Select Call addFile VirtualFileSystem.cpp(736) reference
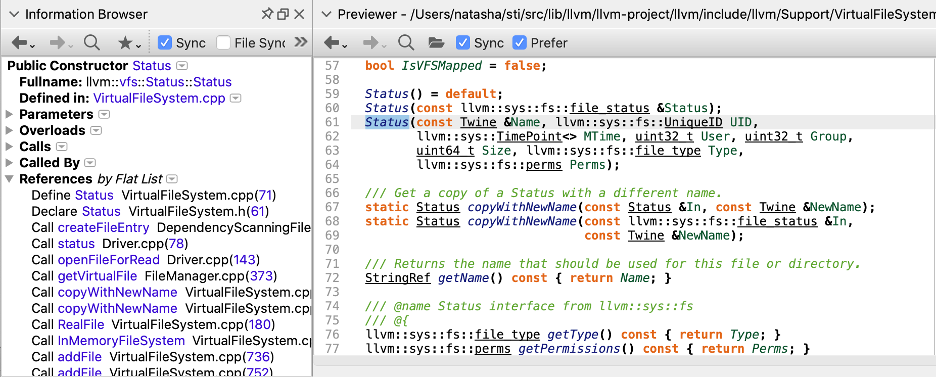This screenshot has height=378, width=936. click(153, 357)
